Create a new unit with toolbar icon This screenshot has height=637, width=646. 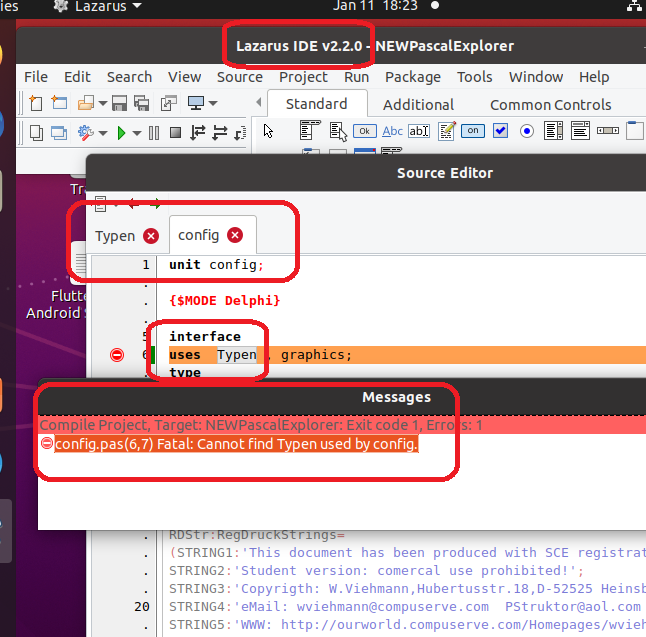coord(36,103)
